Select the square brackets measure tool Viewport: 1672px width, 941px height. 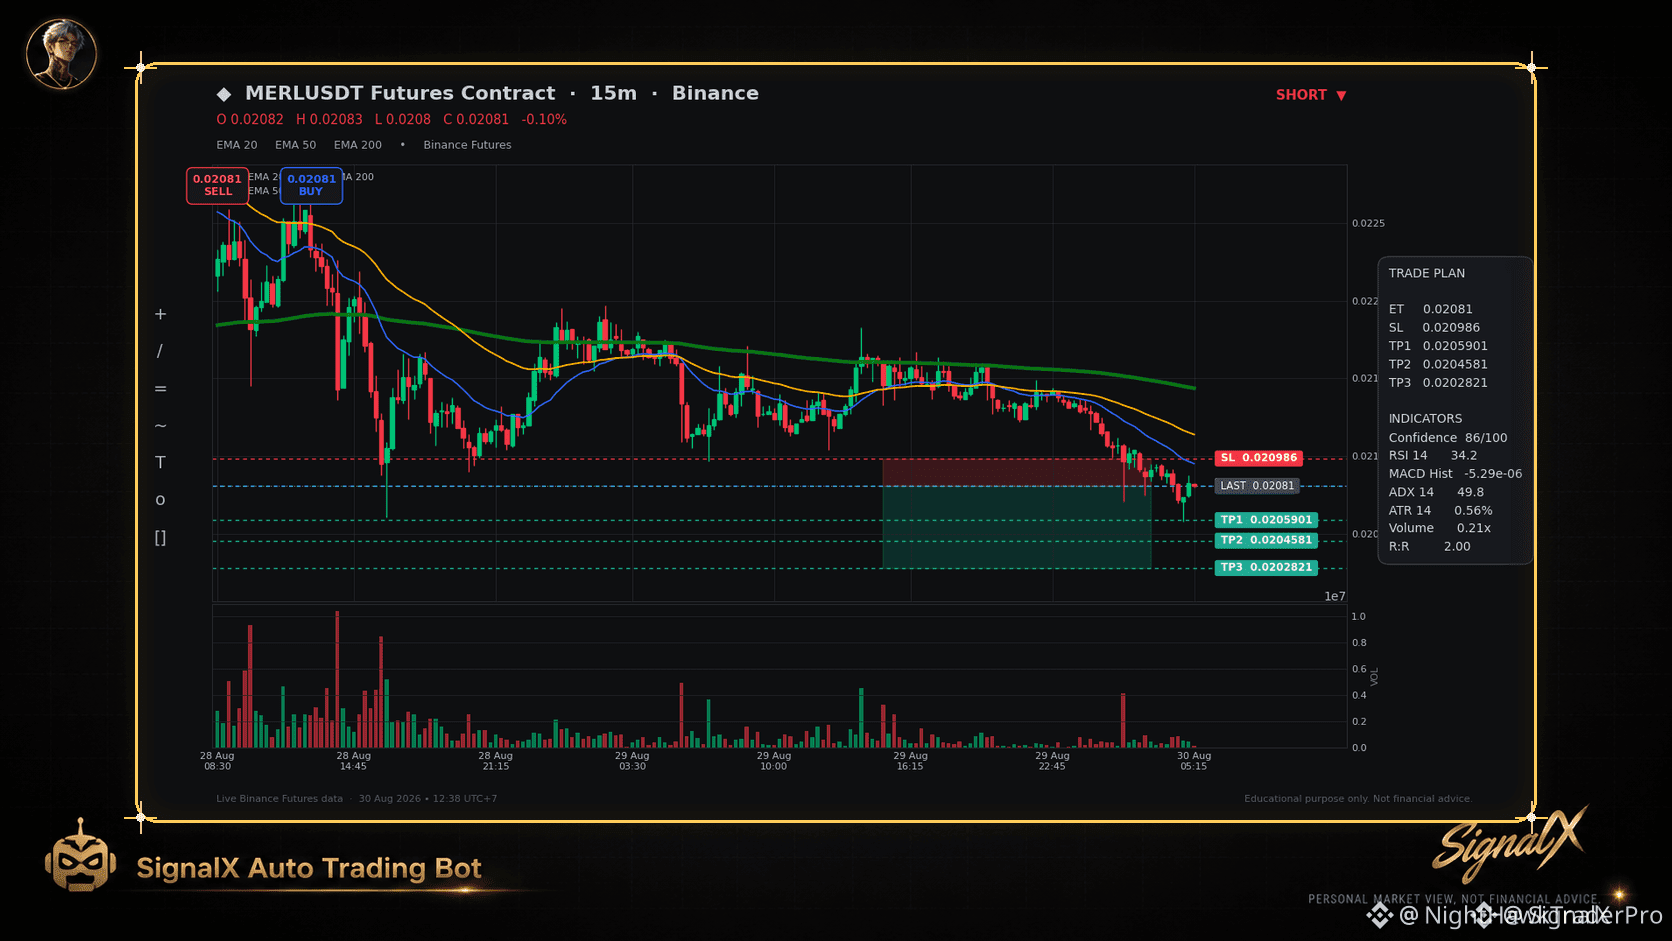click(x=160, y=538)
